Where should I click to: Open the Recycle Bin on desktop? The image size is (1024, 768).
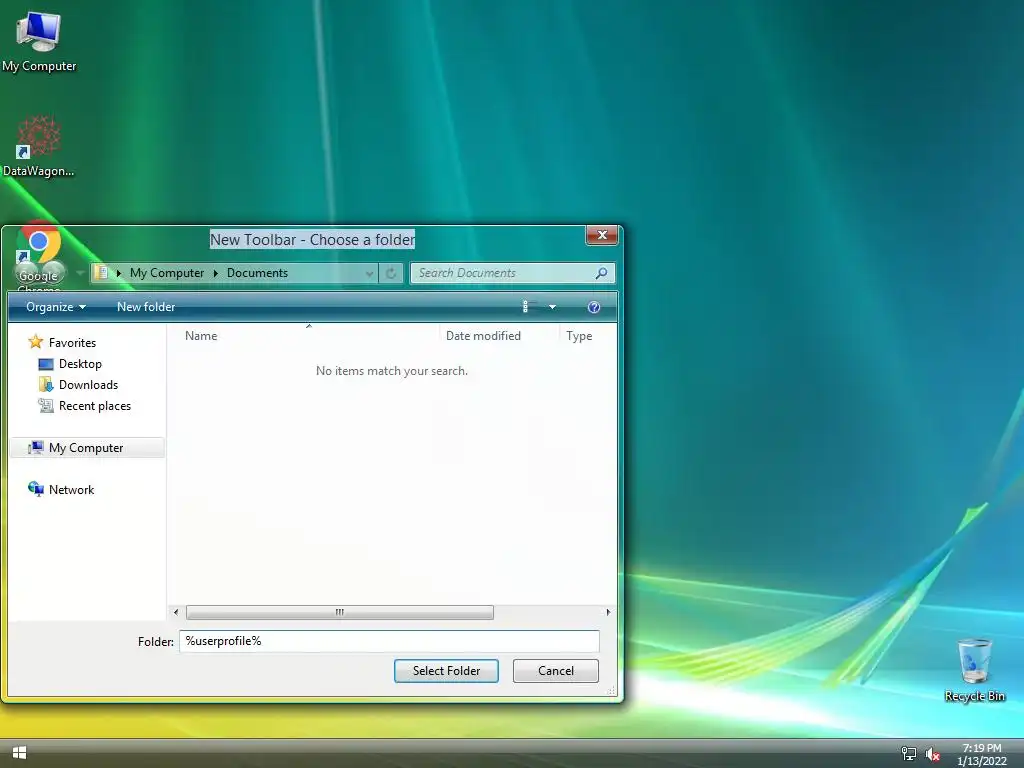click(974, 670)
